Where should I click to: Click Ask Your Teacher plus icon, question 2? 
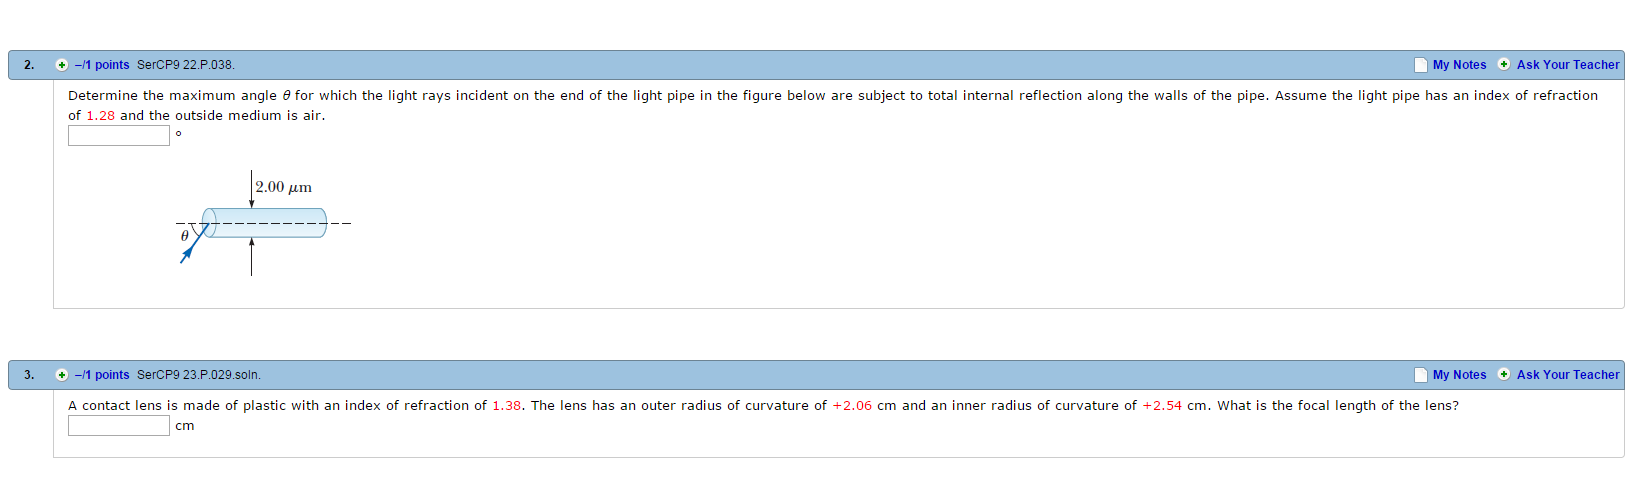pos(1504,65)
